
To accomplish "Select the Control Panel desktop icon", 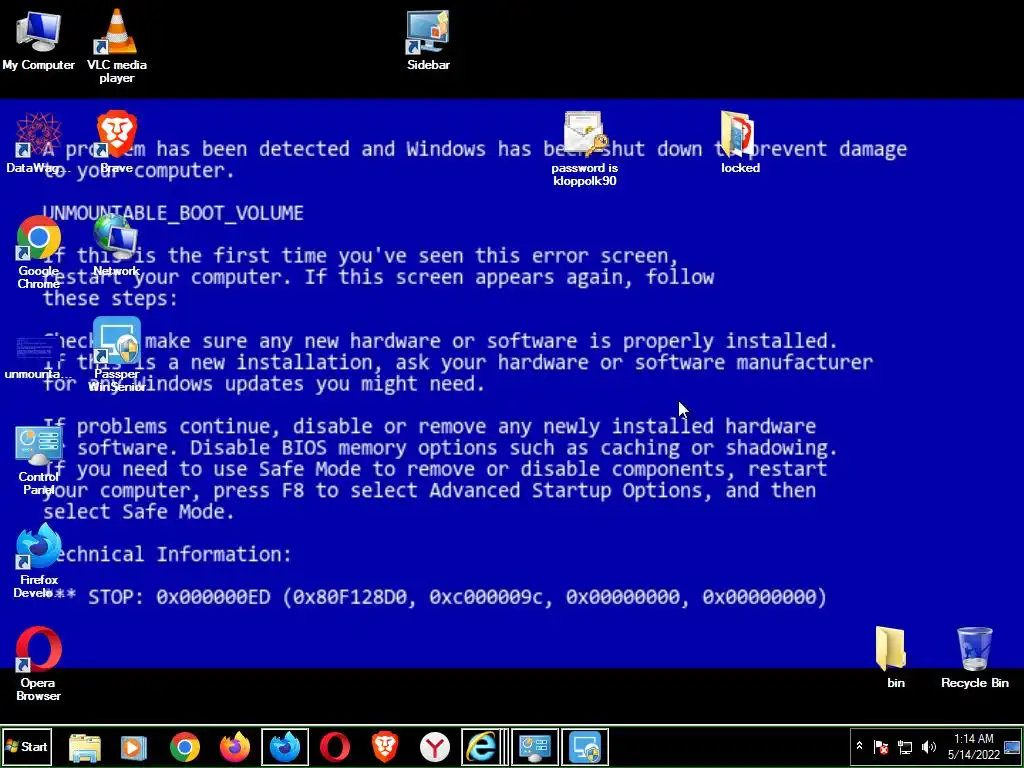I will [x=39, y=459].
